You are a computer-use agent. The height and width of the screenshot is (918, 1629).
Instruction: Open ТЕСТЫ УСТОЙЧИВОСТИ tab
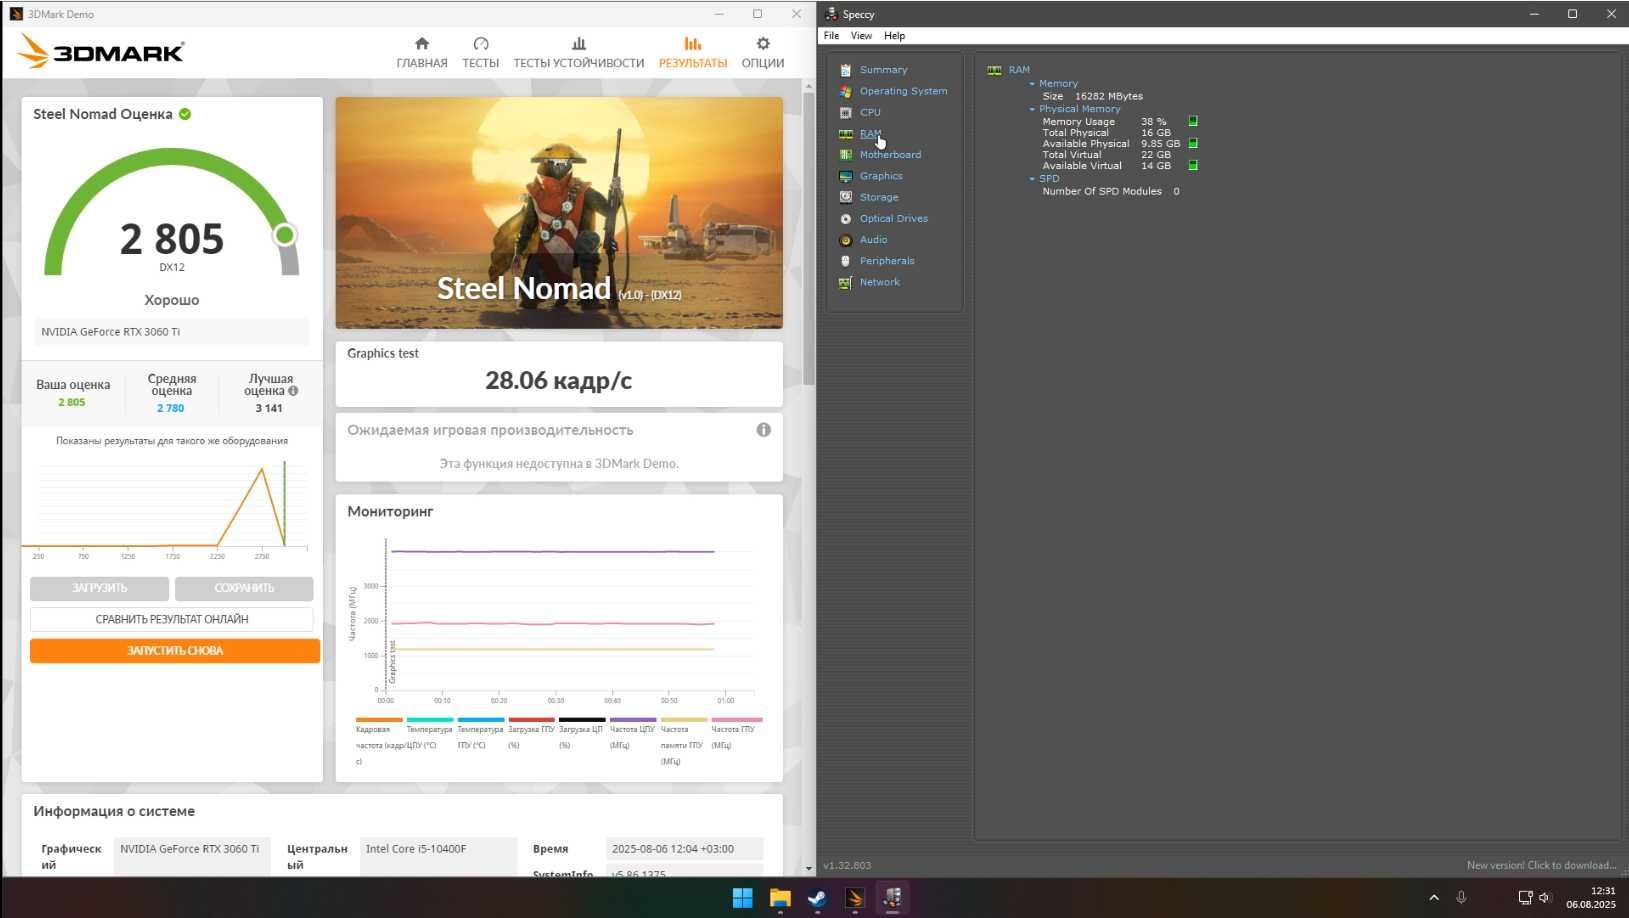[578, 52]
